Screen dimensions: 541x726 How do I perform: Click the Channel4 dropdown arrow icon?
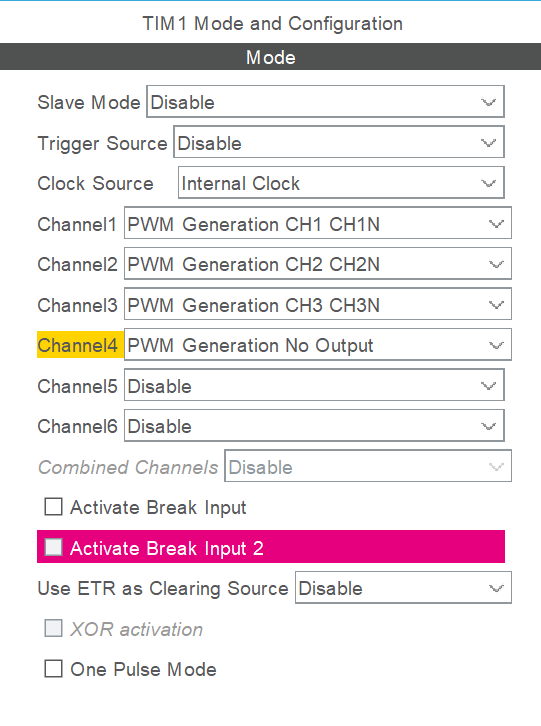tap(496, 345)
